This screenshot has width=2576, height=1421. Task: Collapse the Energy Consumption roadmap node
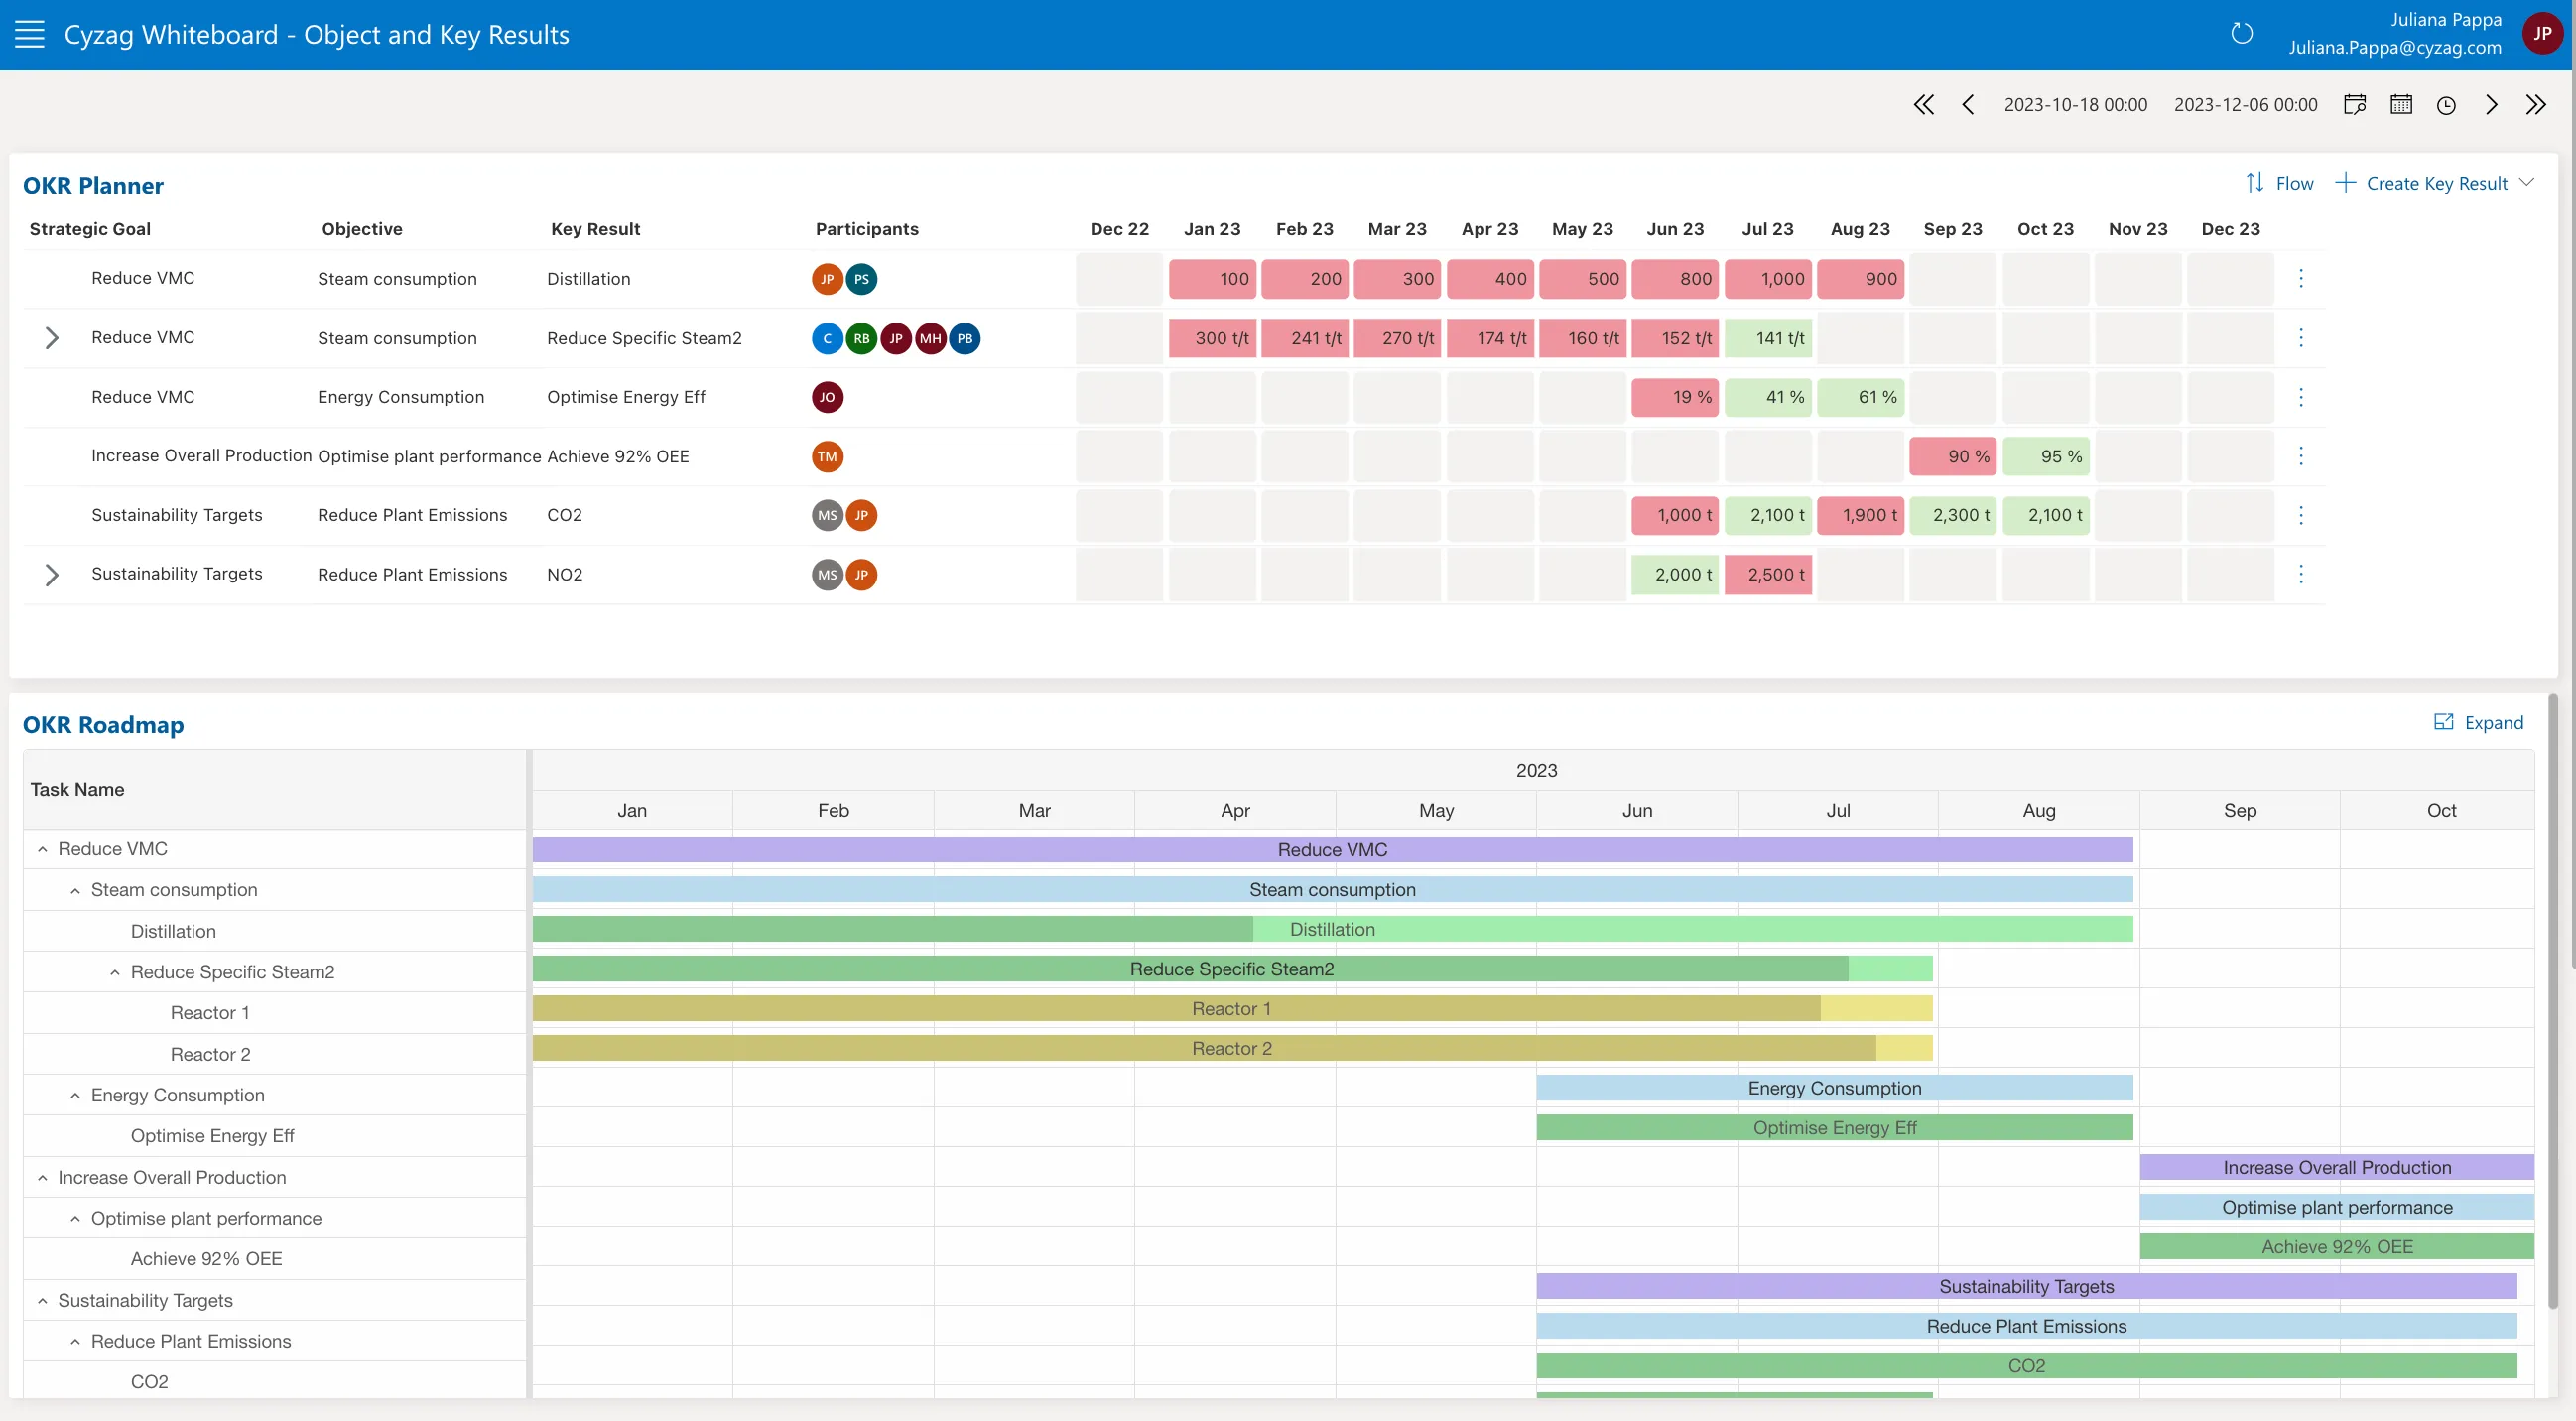pyautogui.click(x=75, y=1095)
